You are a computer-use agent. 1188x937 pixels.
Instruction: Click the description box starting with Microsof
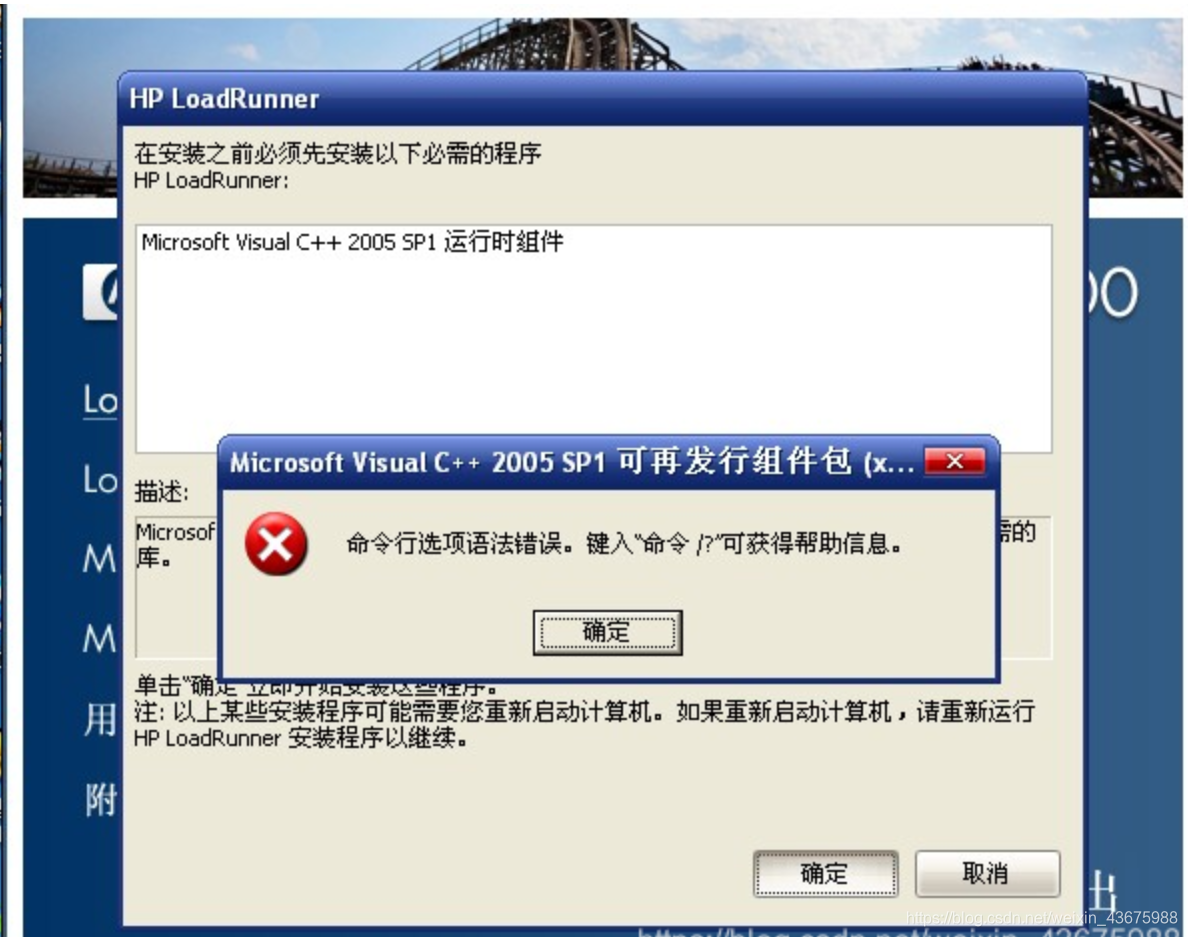click(176, 586)
